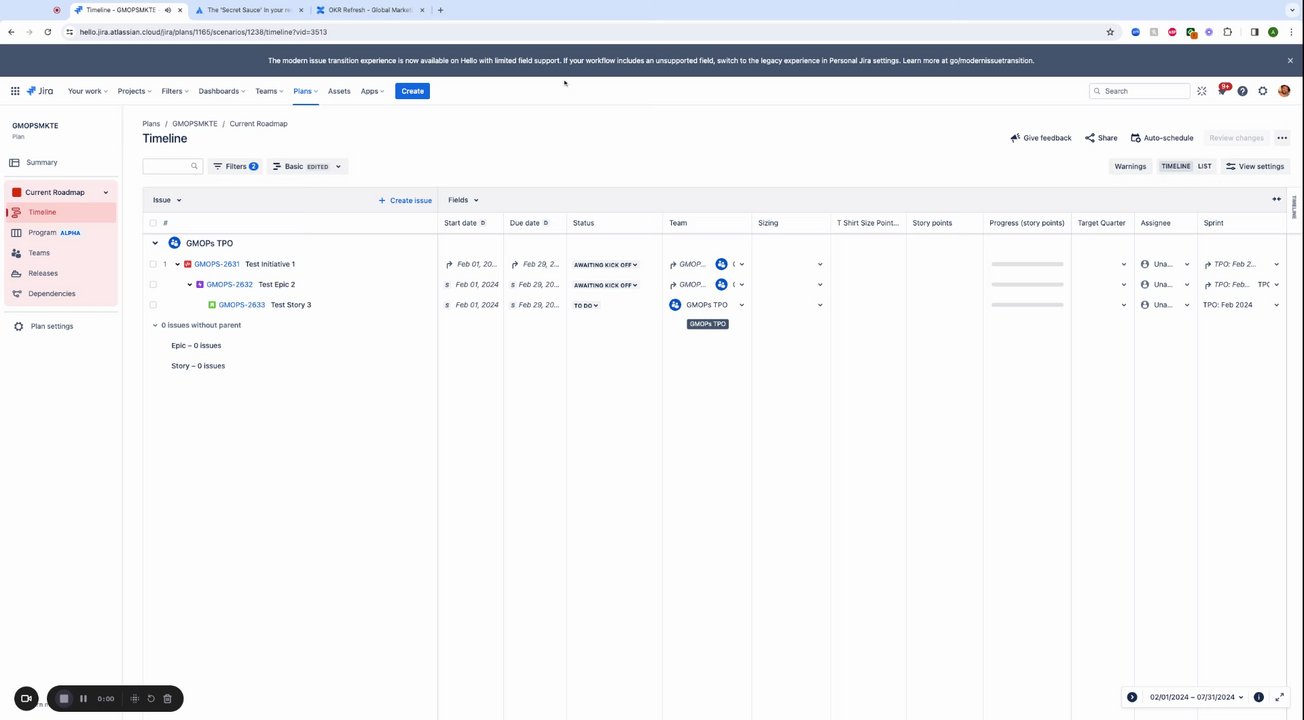Open the Issue column dropdown
Image resolution: width=1304 pixels, height=720 pixels.
coord(167,200)
